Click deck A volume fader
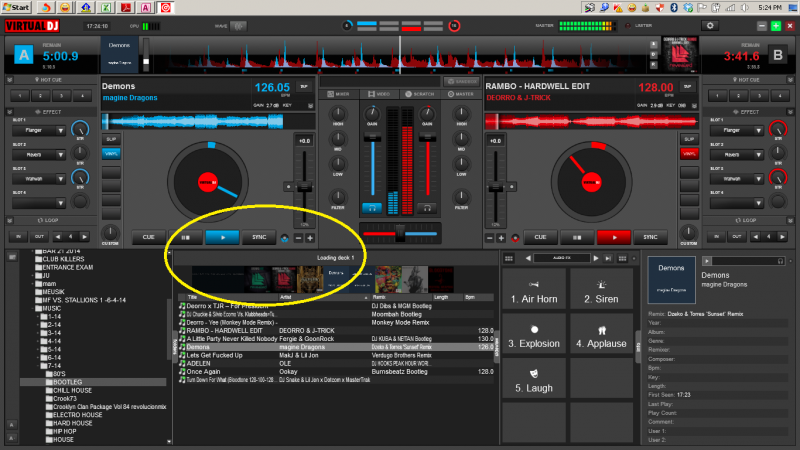The height and width of the screenshot is (450, 800). pyautogui.click(x=372, y=138)
